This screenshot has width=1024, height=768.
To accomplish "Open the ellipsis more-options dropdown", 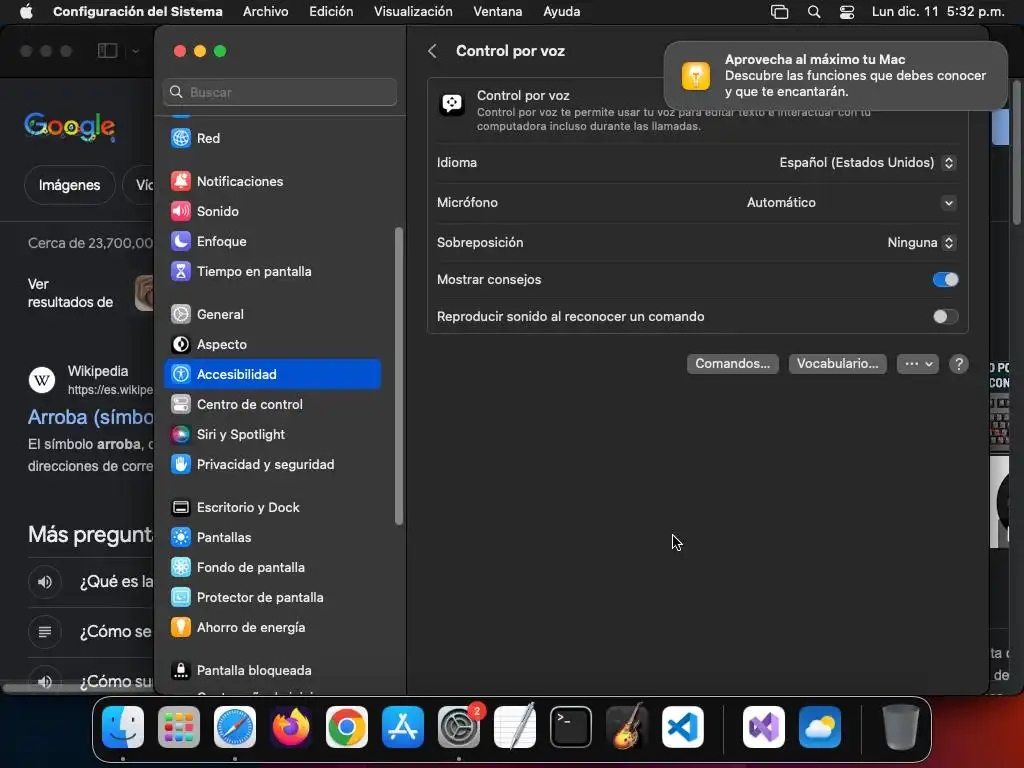I will tap(918, 364).
